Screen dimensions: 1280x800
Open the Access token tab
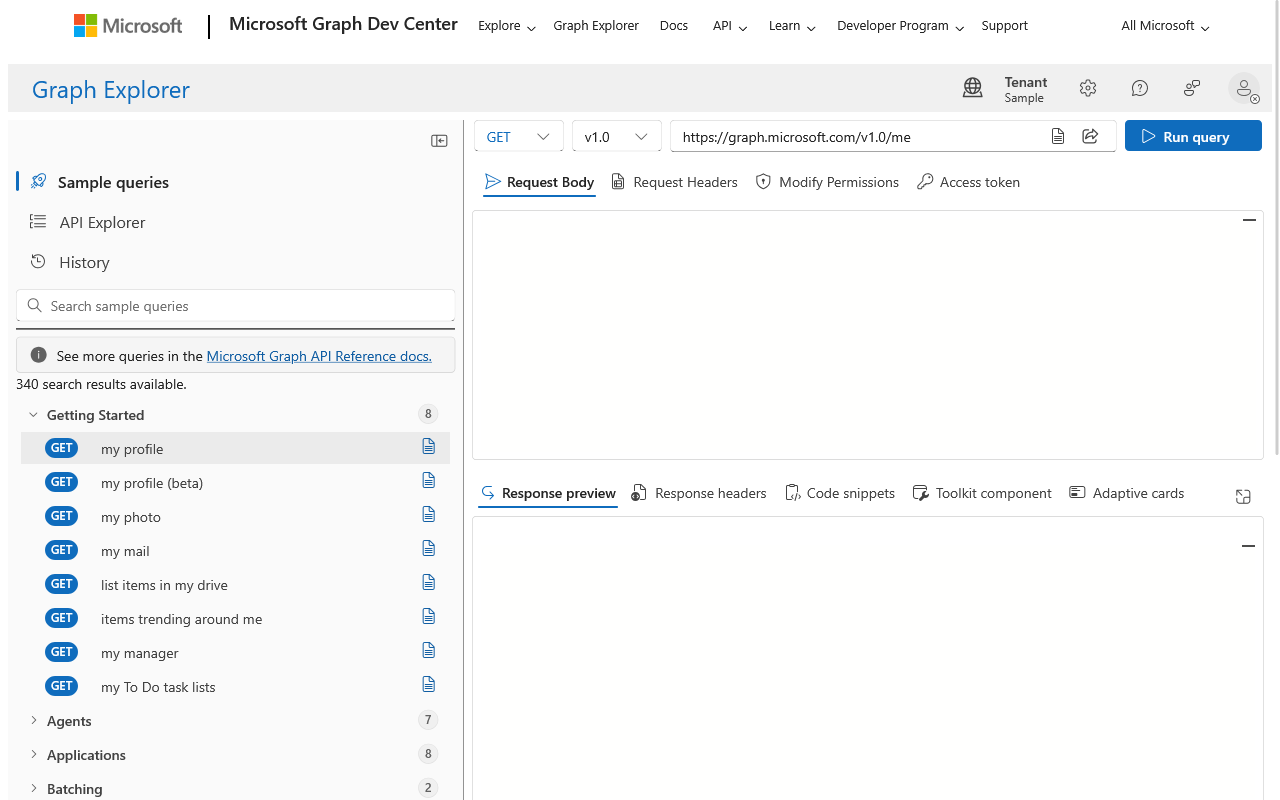click(969, 182)
